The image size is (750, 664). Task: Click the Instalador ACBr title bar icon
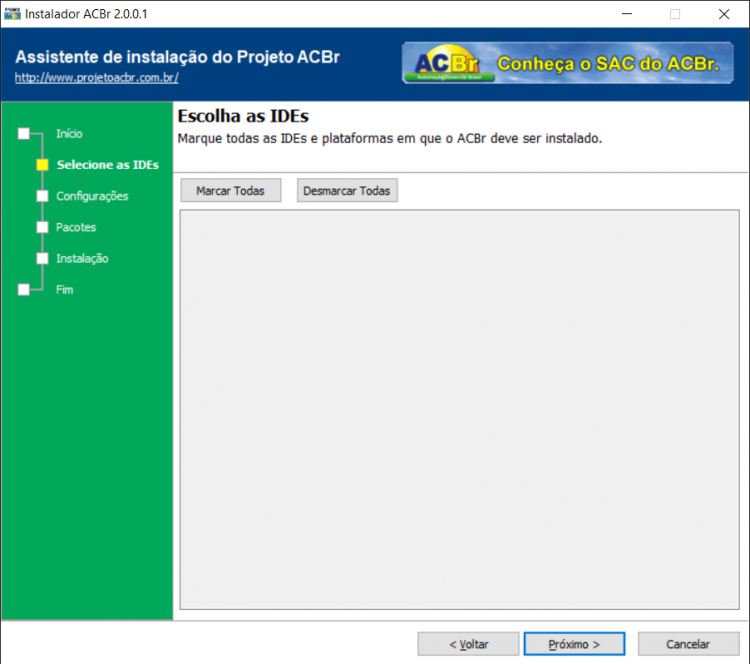point(12,14)
